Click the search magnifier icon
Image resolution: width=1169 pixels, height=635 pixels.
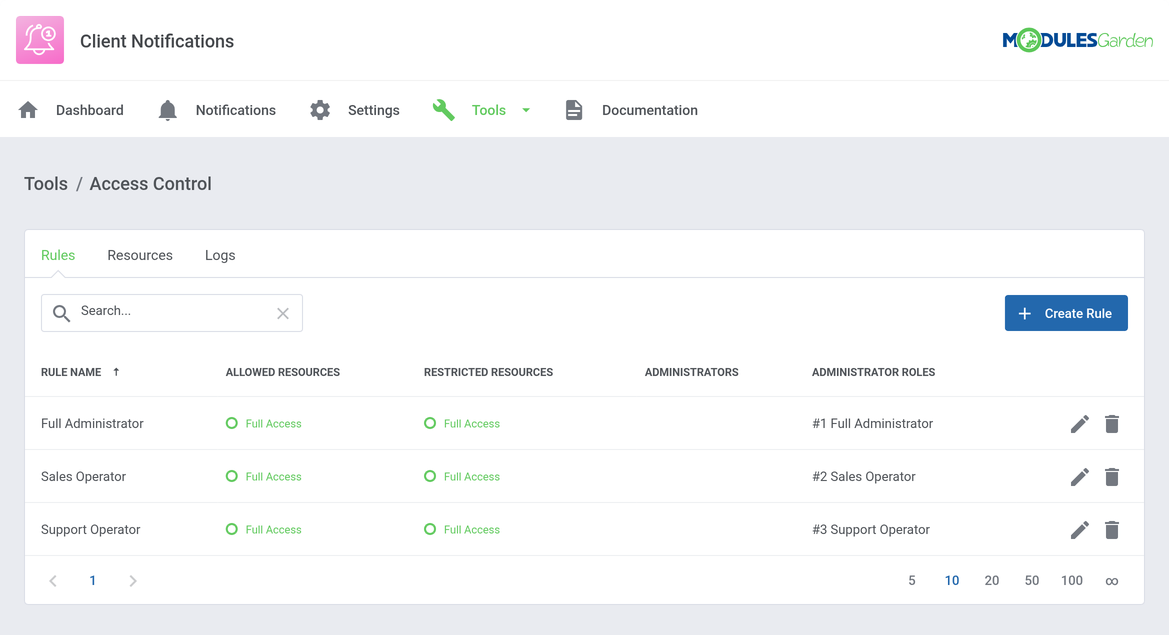(x=61, y=313)
